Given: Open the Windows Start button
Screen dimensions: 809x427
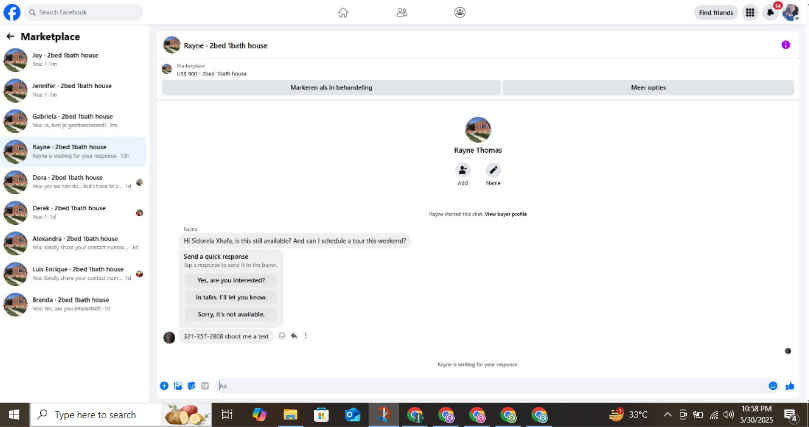Looking at the screenshot, I should tap(14, 415).
